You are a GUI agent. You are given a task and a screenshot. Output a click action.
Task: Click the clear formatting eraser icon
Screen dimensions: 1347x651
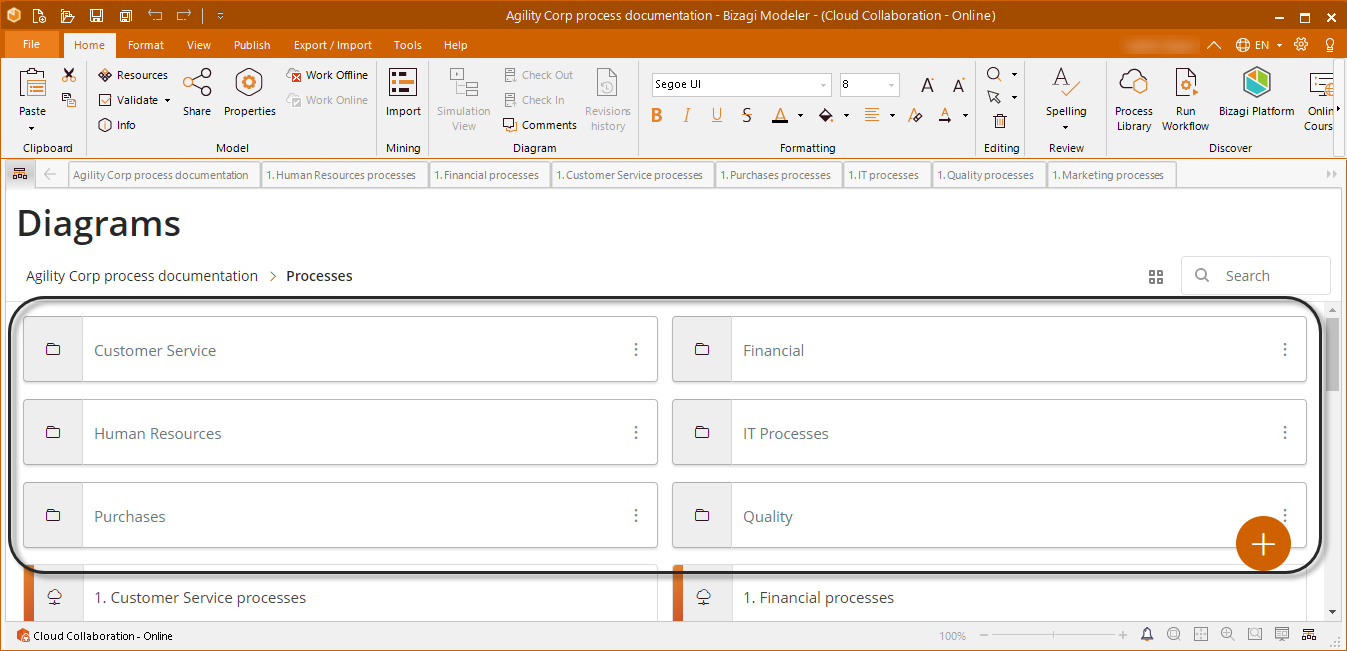tap(915, 115)
